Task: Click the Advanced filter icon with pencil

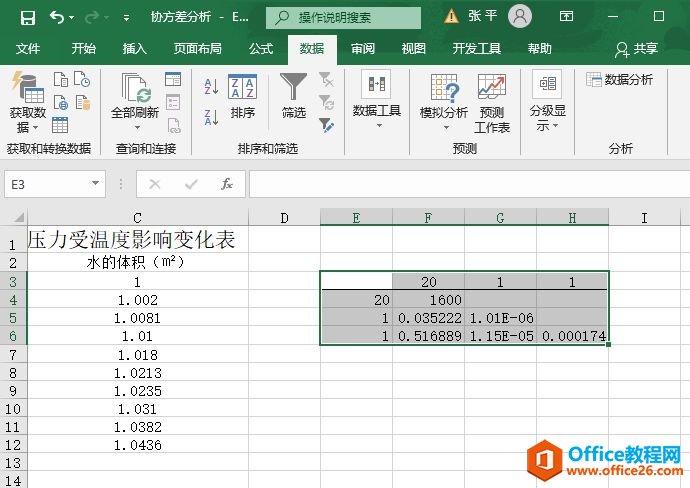Action: (326, 125)
